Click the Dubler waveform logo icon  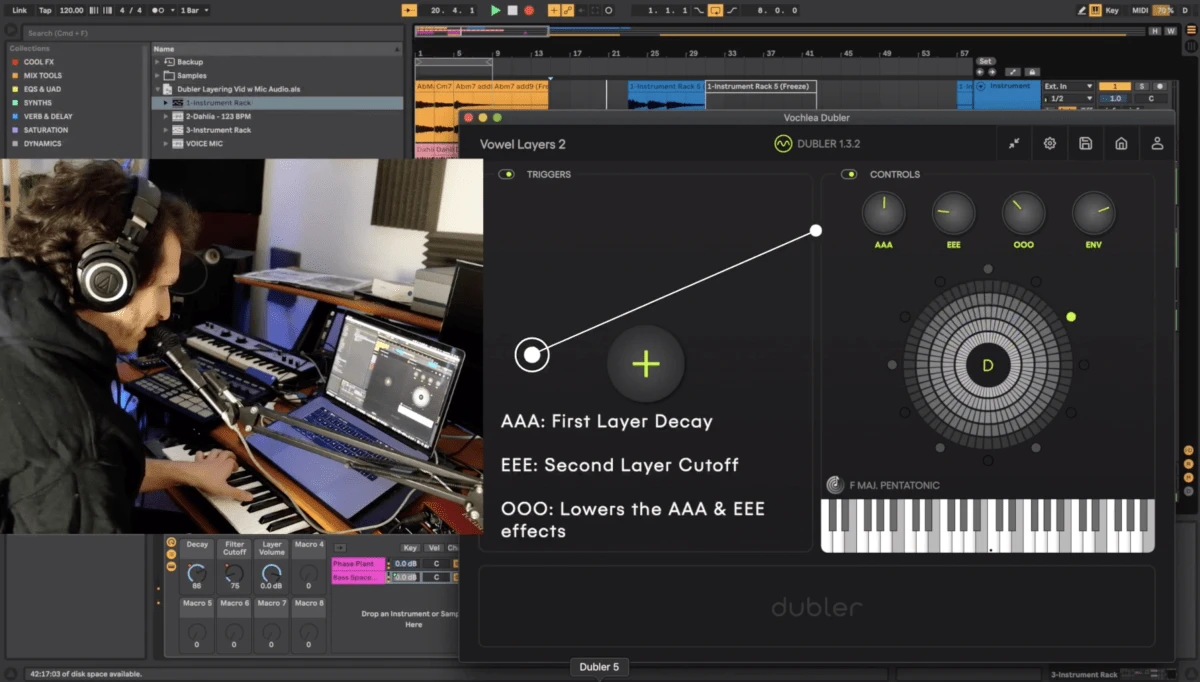click(783, 144)
